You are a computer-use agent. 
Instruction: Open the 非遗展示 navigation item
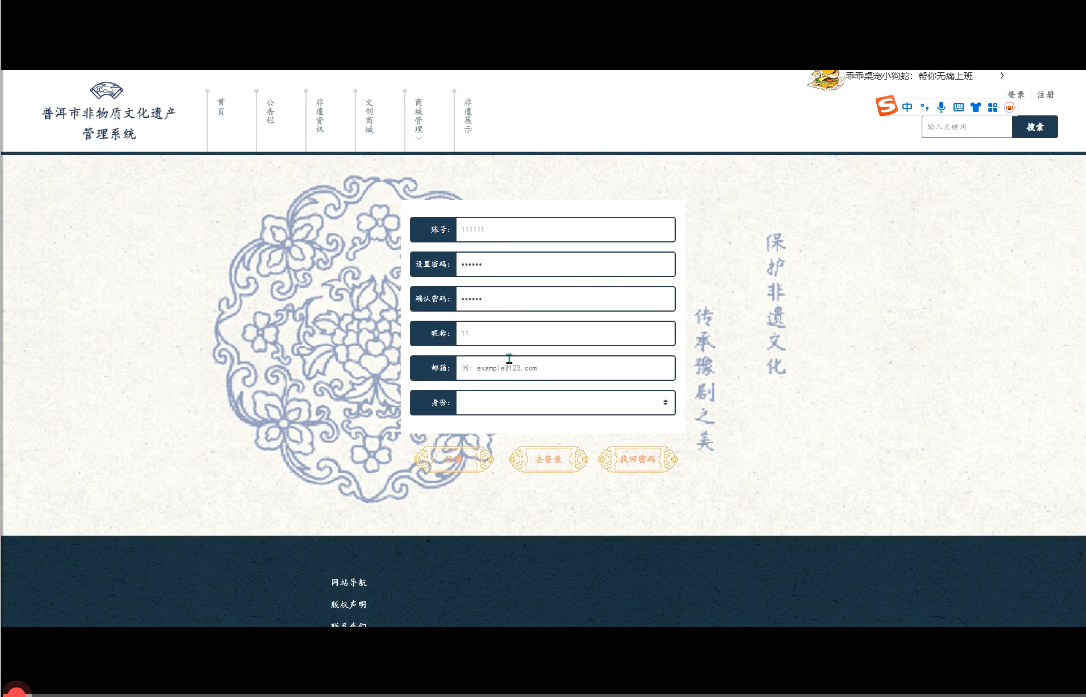click(468, 115)
